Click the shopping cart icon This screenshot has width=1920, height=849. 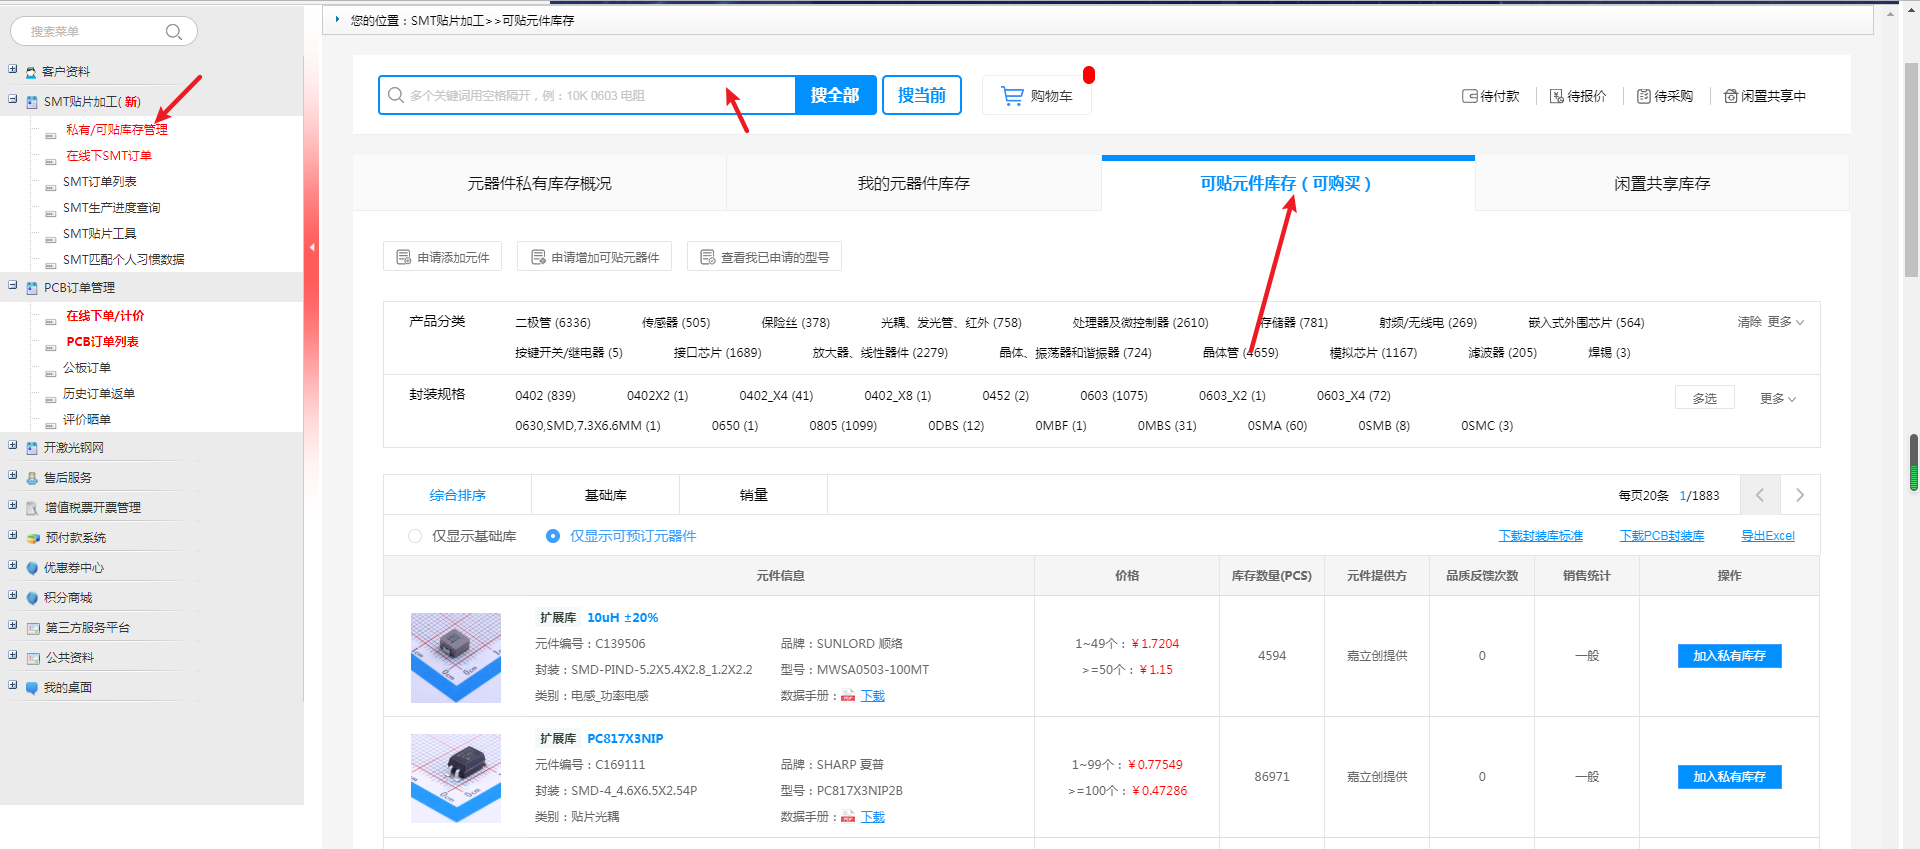[x=1012, y=96]
